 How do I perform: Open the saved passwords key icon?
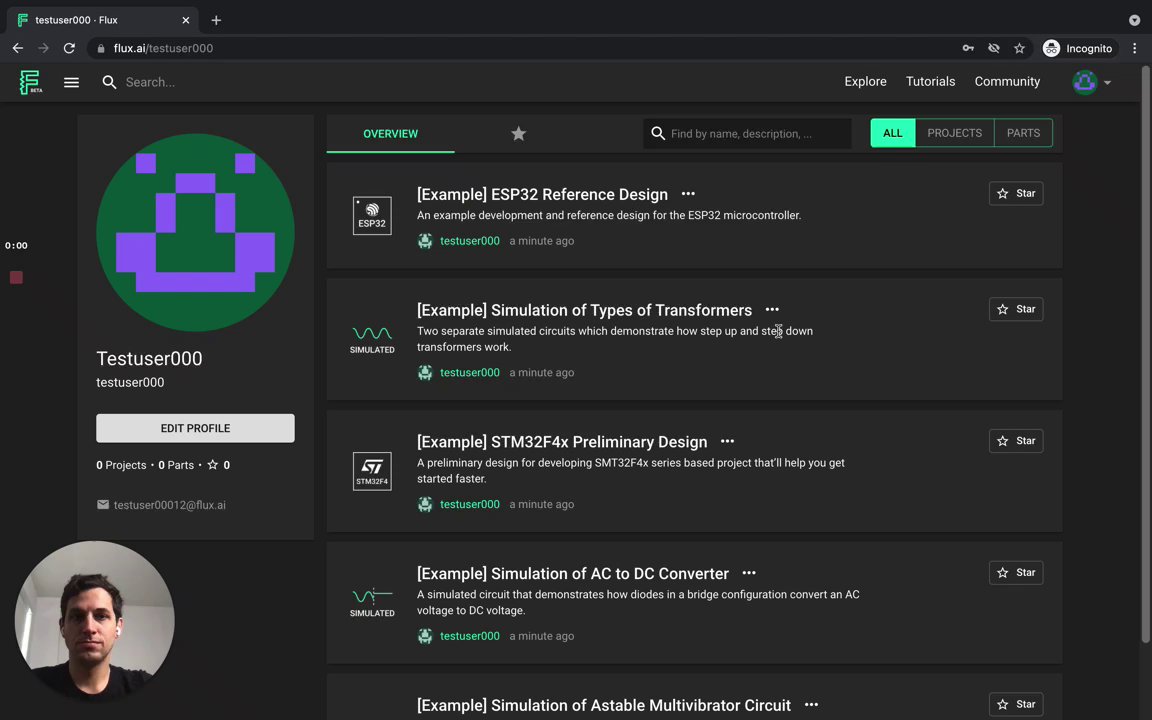968,48
